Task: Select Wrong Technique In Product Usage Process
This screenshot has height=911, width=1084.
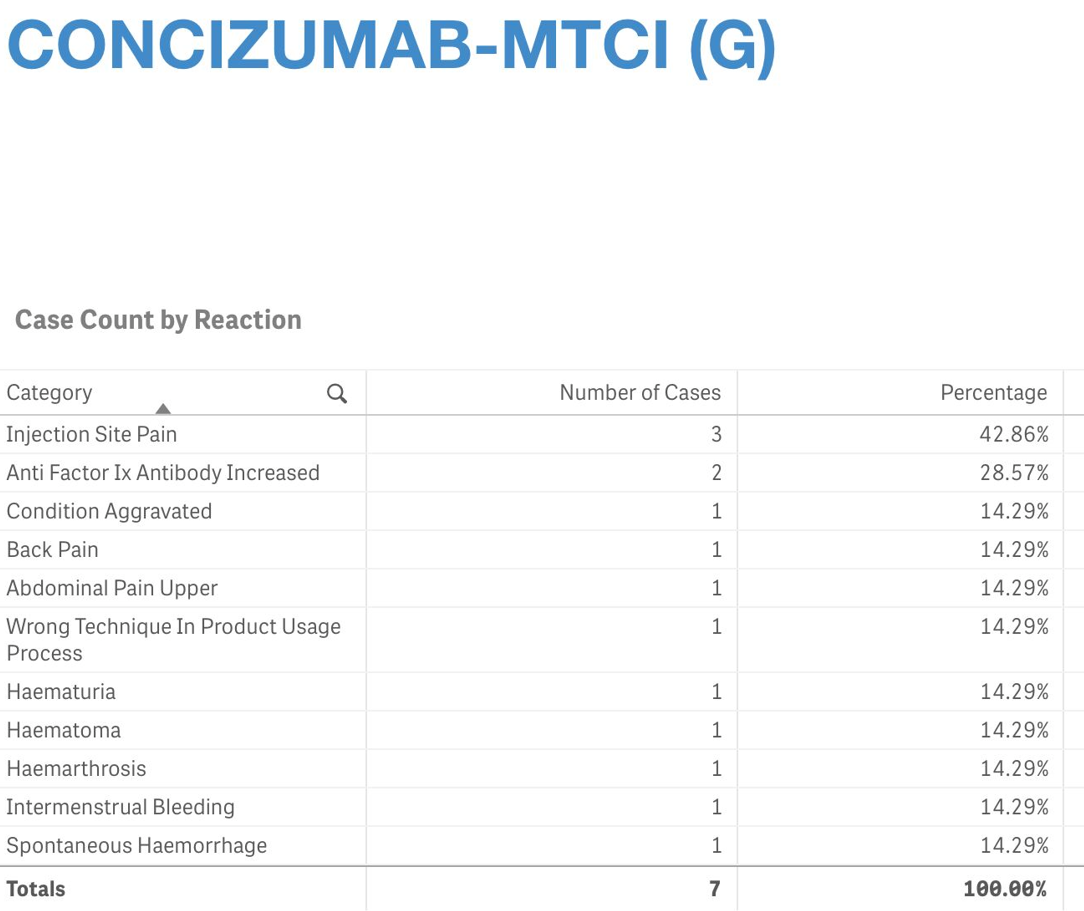Action: [x=174, y=639]
